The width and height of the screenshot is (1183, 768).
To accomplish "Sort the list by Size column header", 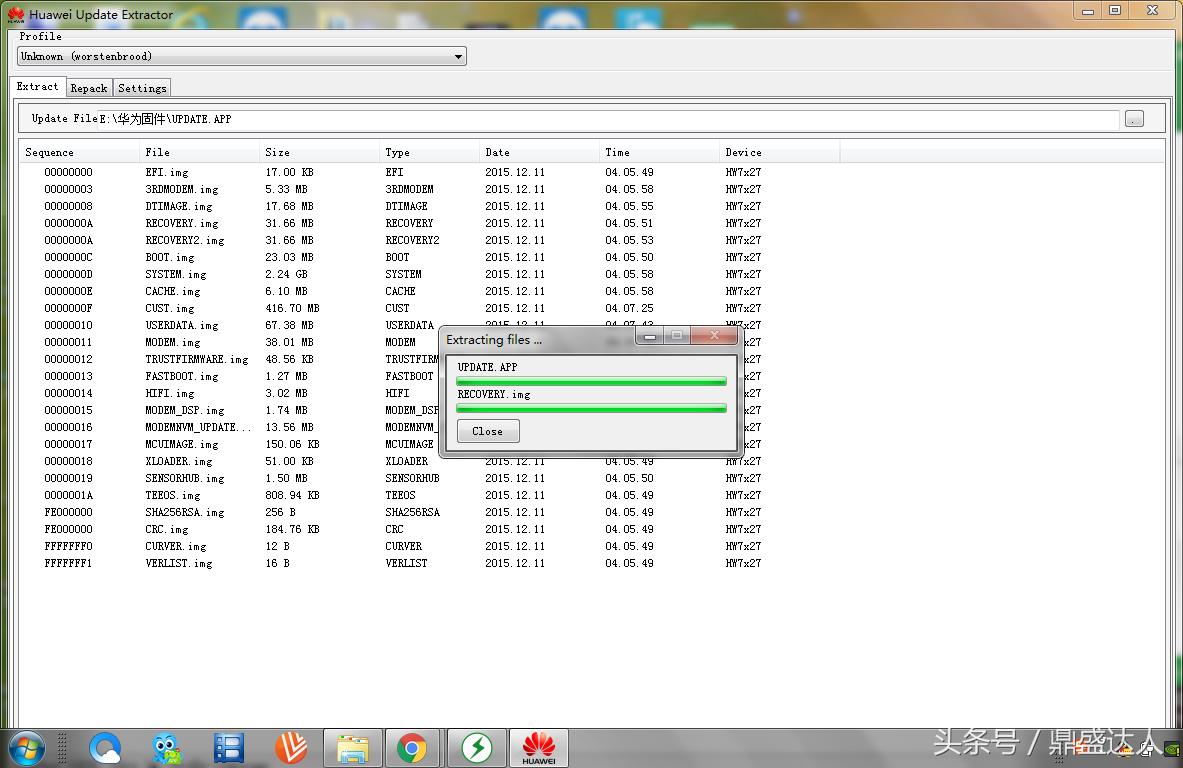I will (x=318, y=152).
